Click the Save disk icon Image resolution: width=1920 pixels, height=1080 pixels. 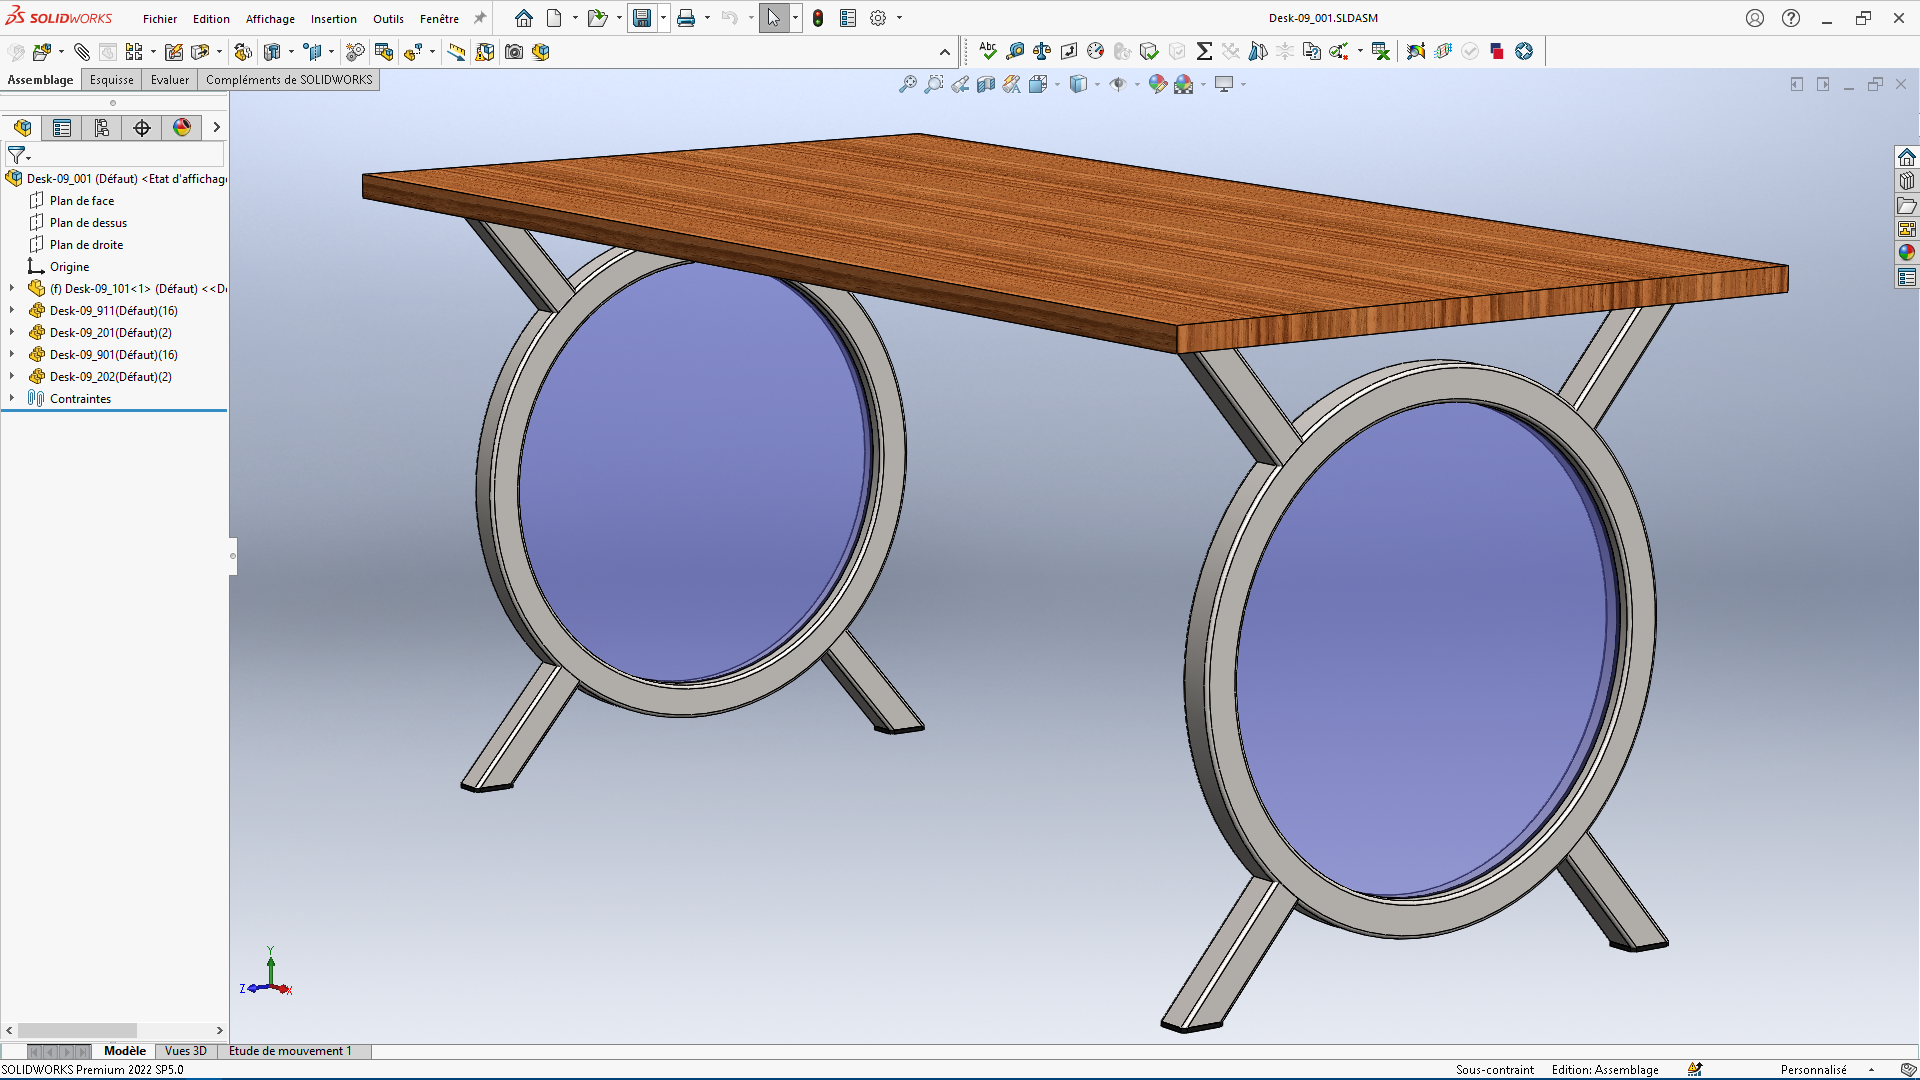pos(642,18)
